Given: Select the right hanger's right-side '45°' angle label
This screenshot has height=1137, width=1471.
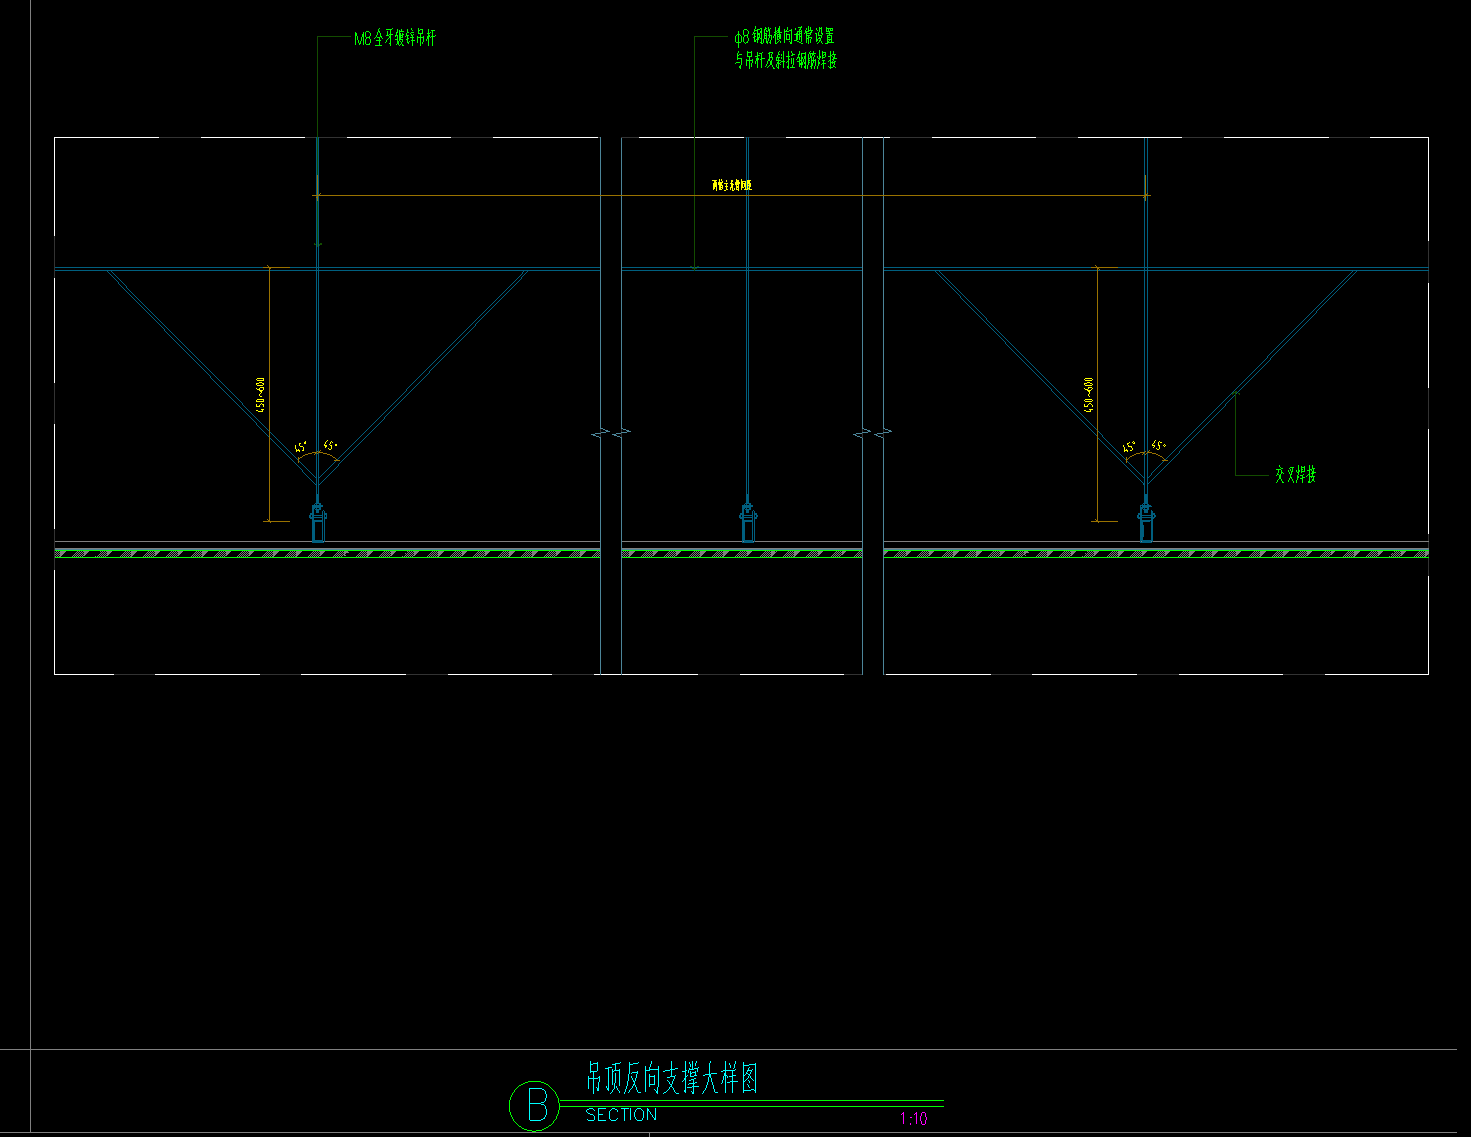Looking at the screenshot, I should [x=1158, y=446].
